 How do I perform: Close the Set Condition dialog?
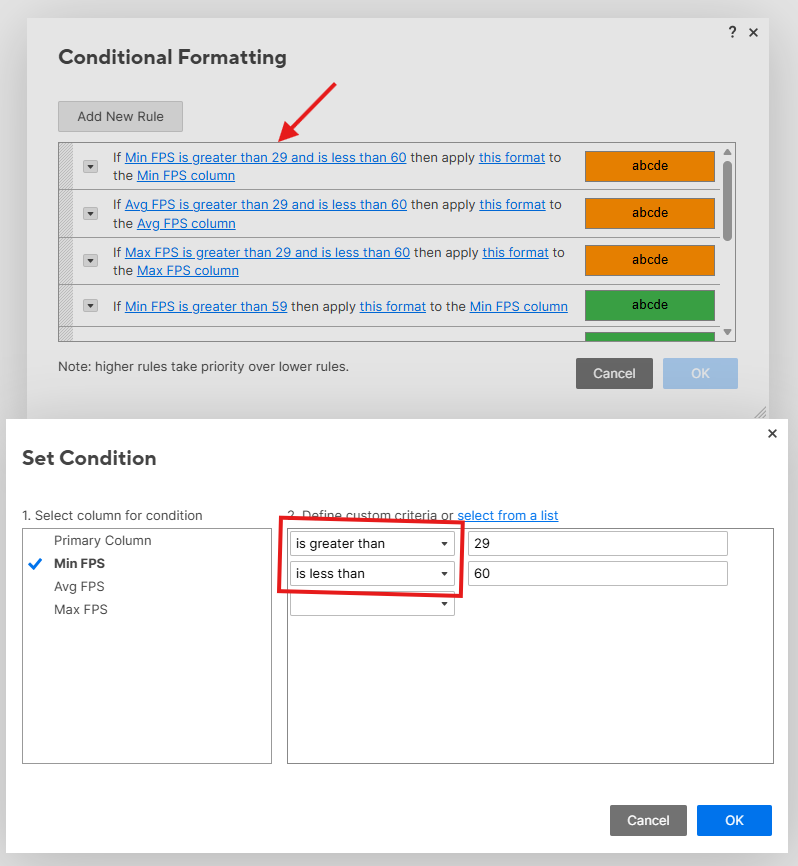point(772,434)
